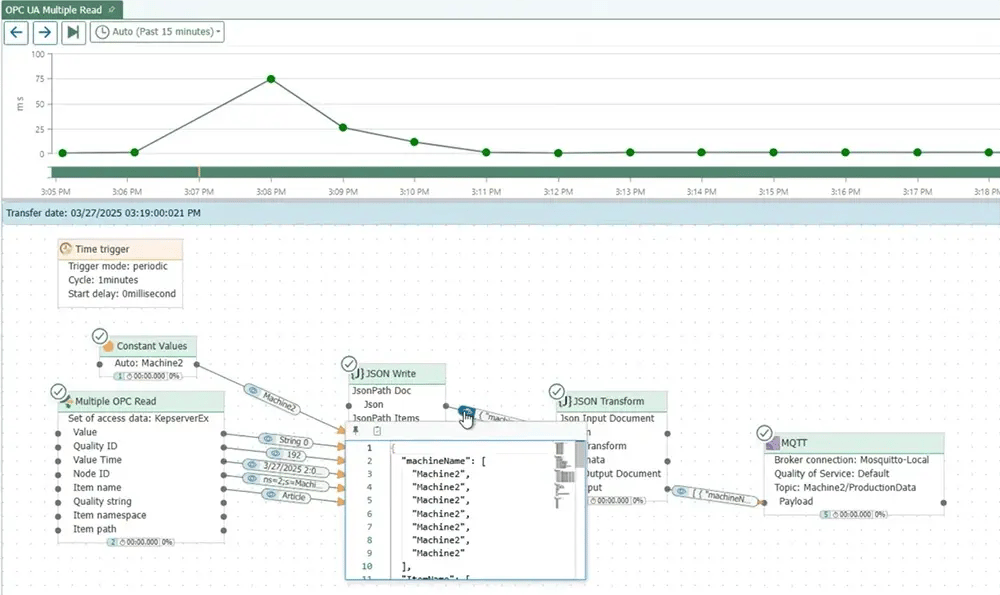Pin the OPC UA Multiple Read tab
The image size is (1000, 595).
coord(111,8)
